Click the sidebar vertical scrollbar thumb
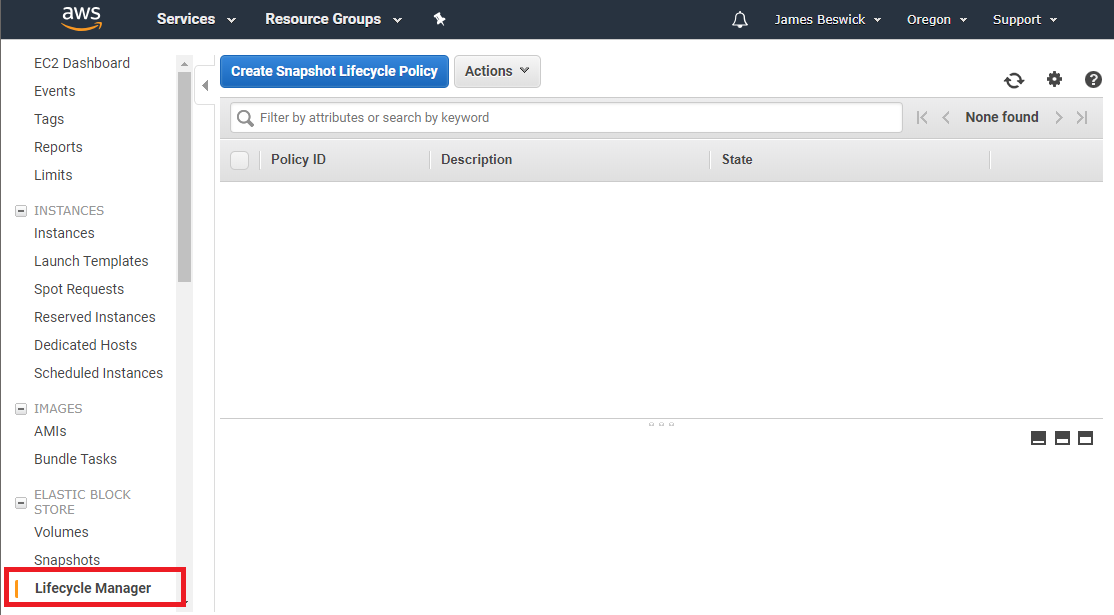Image resolution: width=1114 pixels, height=615 pixels. [184, 176]
